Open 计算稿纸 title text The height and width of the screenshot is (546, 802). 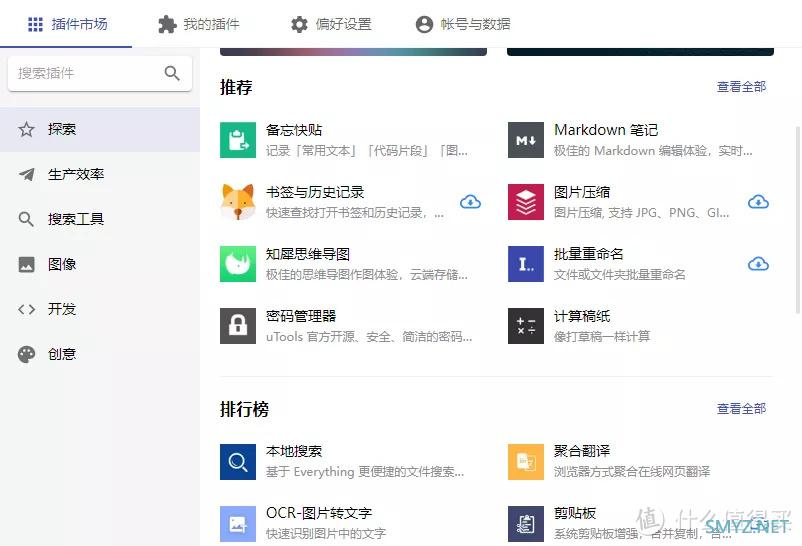(x=582, y=316)
